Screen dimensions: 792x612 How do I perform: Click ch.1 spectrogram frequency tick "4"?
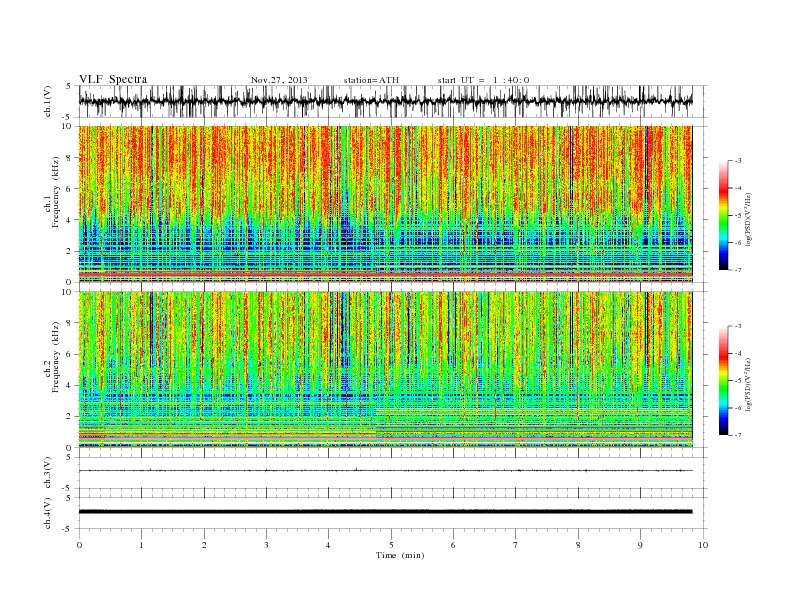click(x=70, y=220)
